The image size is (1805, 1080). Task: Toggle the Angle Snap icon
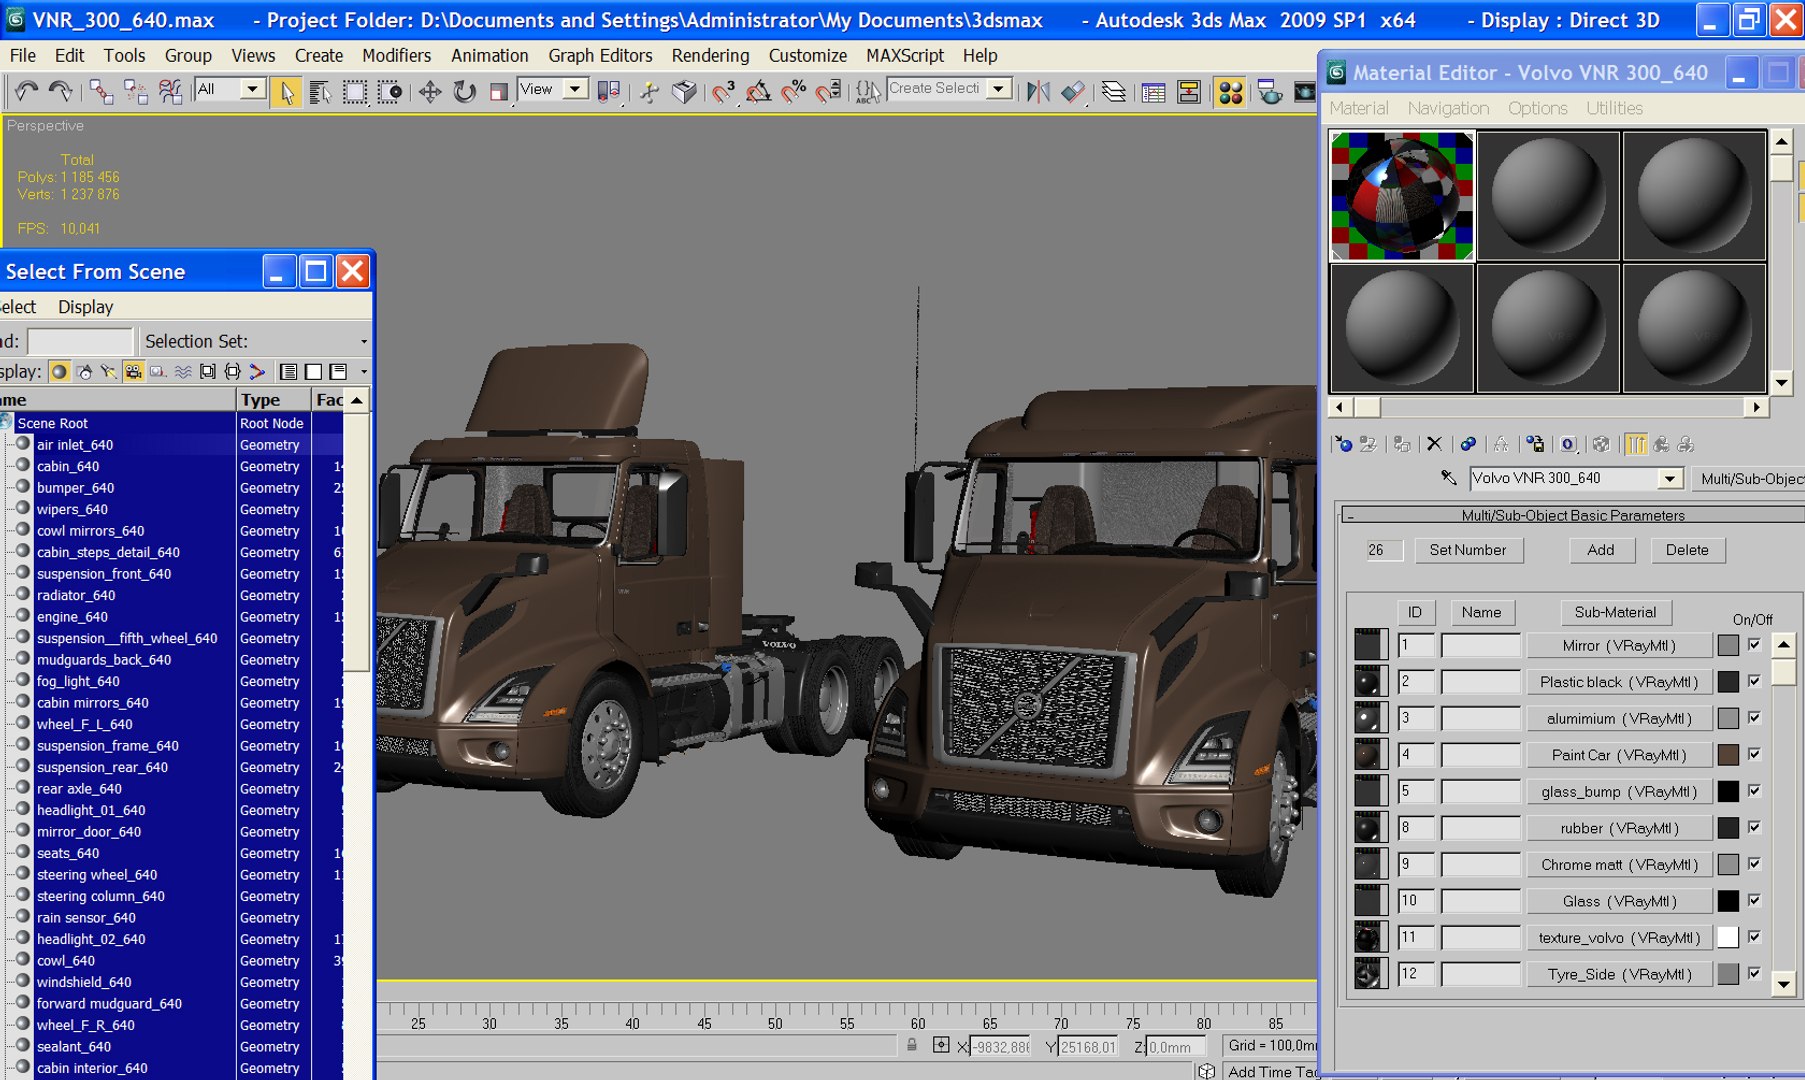[x=758, y=92]
